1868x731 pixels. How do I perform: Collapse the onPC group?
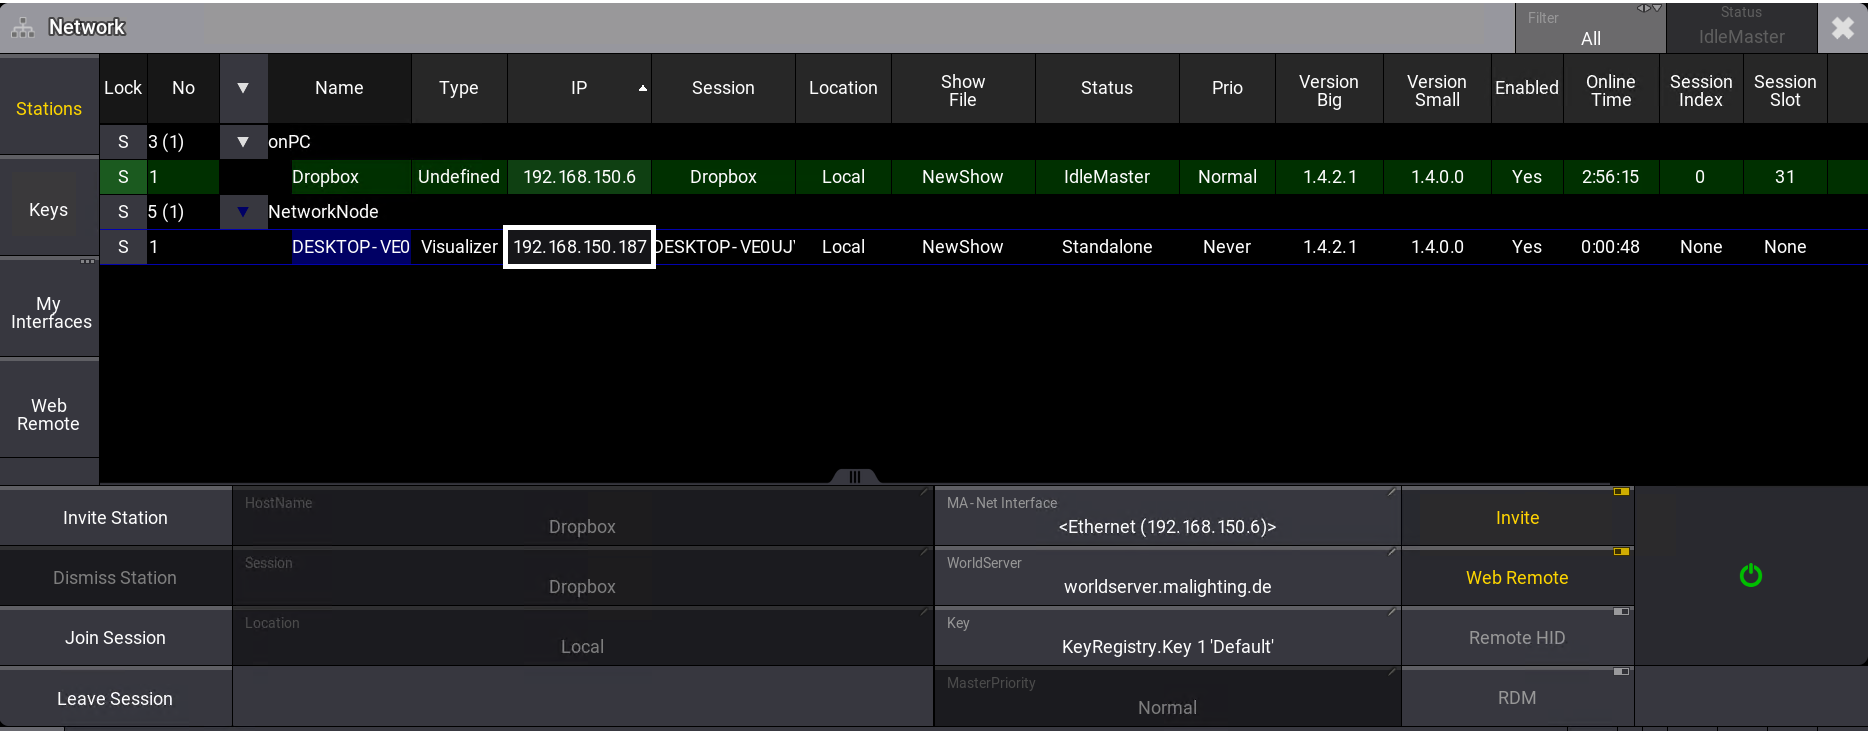pyautogui.click(x=243, y=142)
